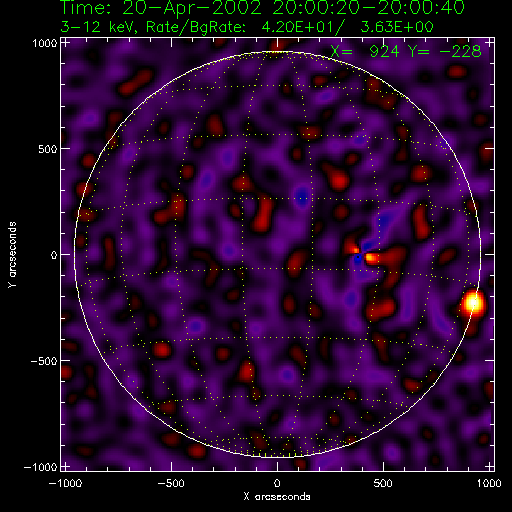Click the south pole of the solar grid

tap(277, 456)
